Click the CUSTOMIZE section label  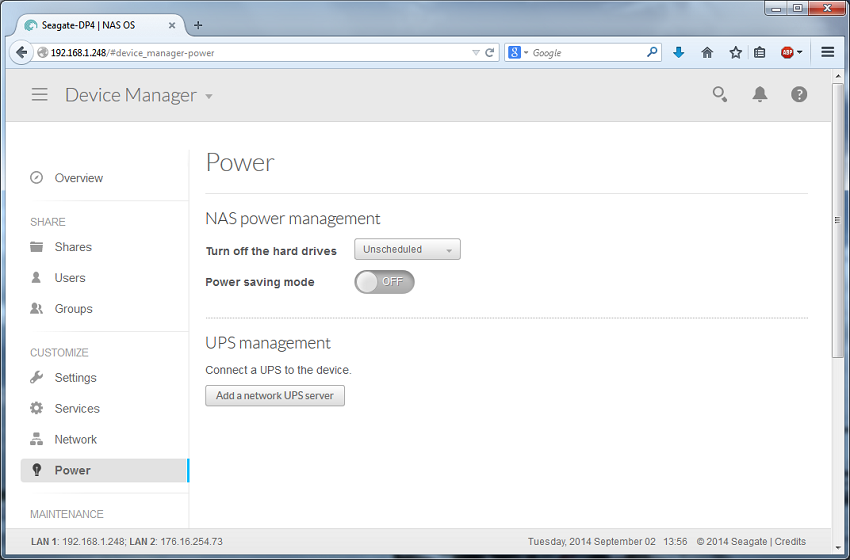click(x=59, y=352)
